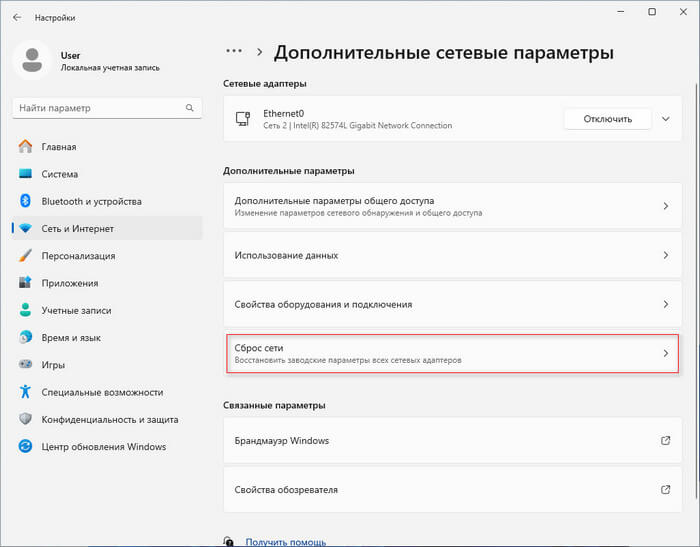This screenshot has width=700, height=547.
Task: Click the Система monitor icon
Action: click(x=25, y=174)
